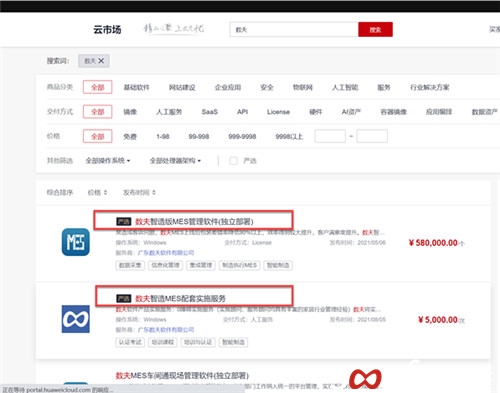This screenshot has height=393, width=500.
Task: Select the 基础软件 category filter
Action: tap(136, 87)
